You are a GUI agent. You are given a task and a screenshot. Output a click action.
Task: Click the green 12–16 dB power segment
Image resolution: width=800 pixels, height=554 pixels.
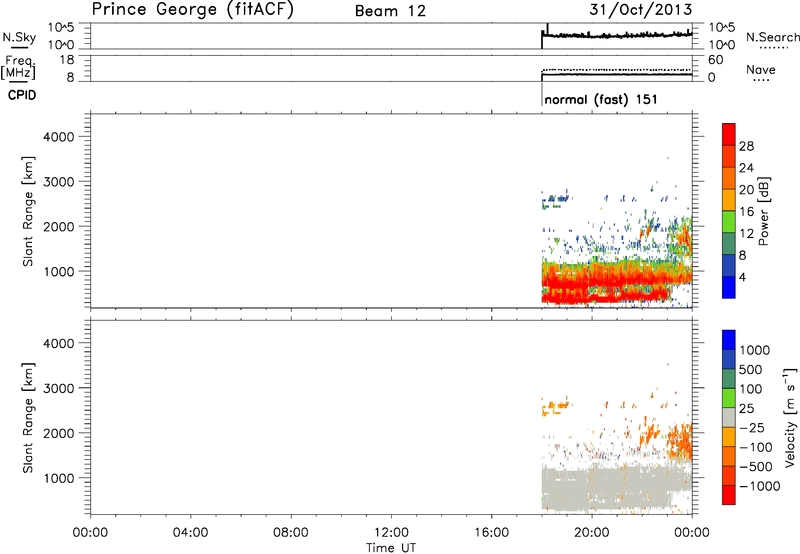[729, 222]
